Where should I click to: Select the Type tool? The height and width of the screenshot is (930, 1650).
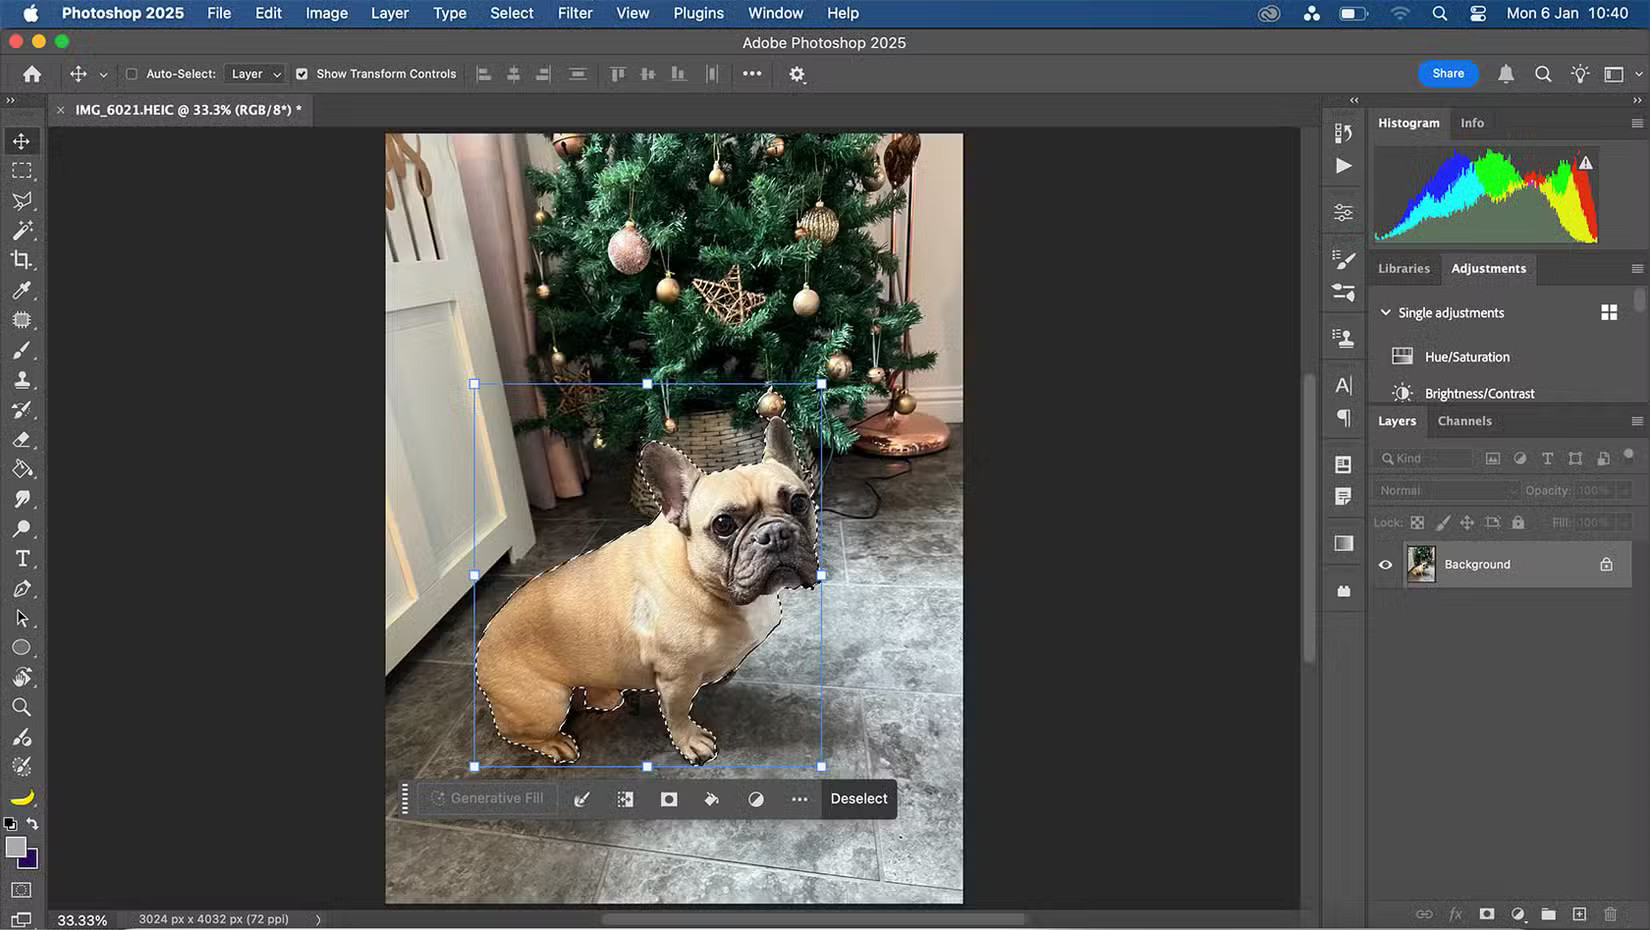[x=22, y=558]
